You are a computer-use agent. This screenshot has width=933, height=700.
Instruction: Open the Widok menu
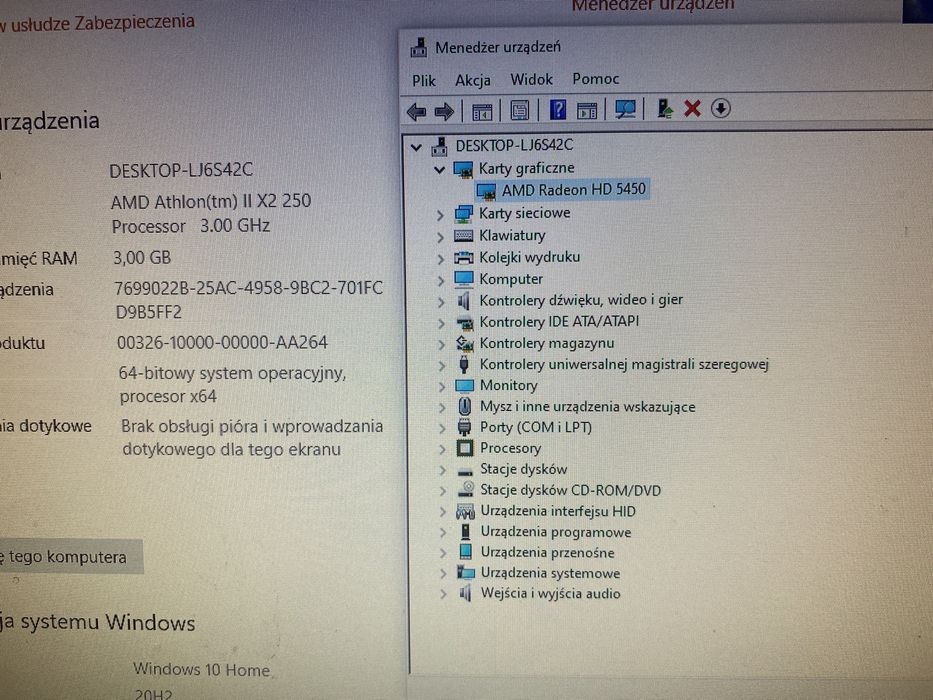coord(531,79)
